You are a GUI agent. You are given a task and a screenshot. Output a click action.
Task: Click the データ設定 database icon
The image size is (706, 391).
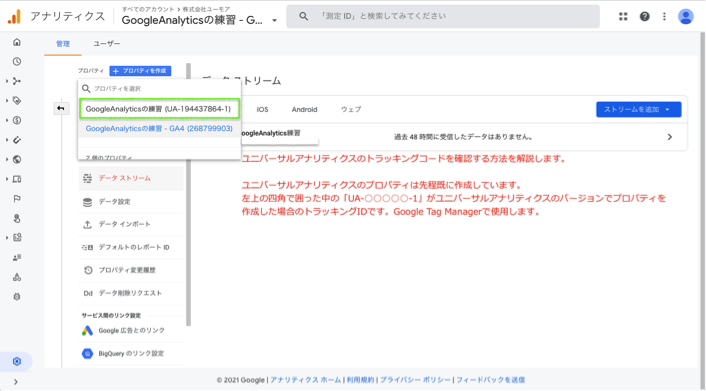[x=87, y=202]
